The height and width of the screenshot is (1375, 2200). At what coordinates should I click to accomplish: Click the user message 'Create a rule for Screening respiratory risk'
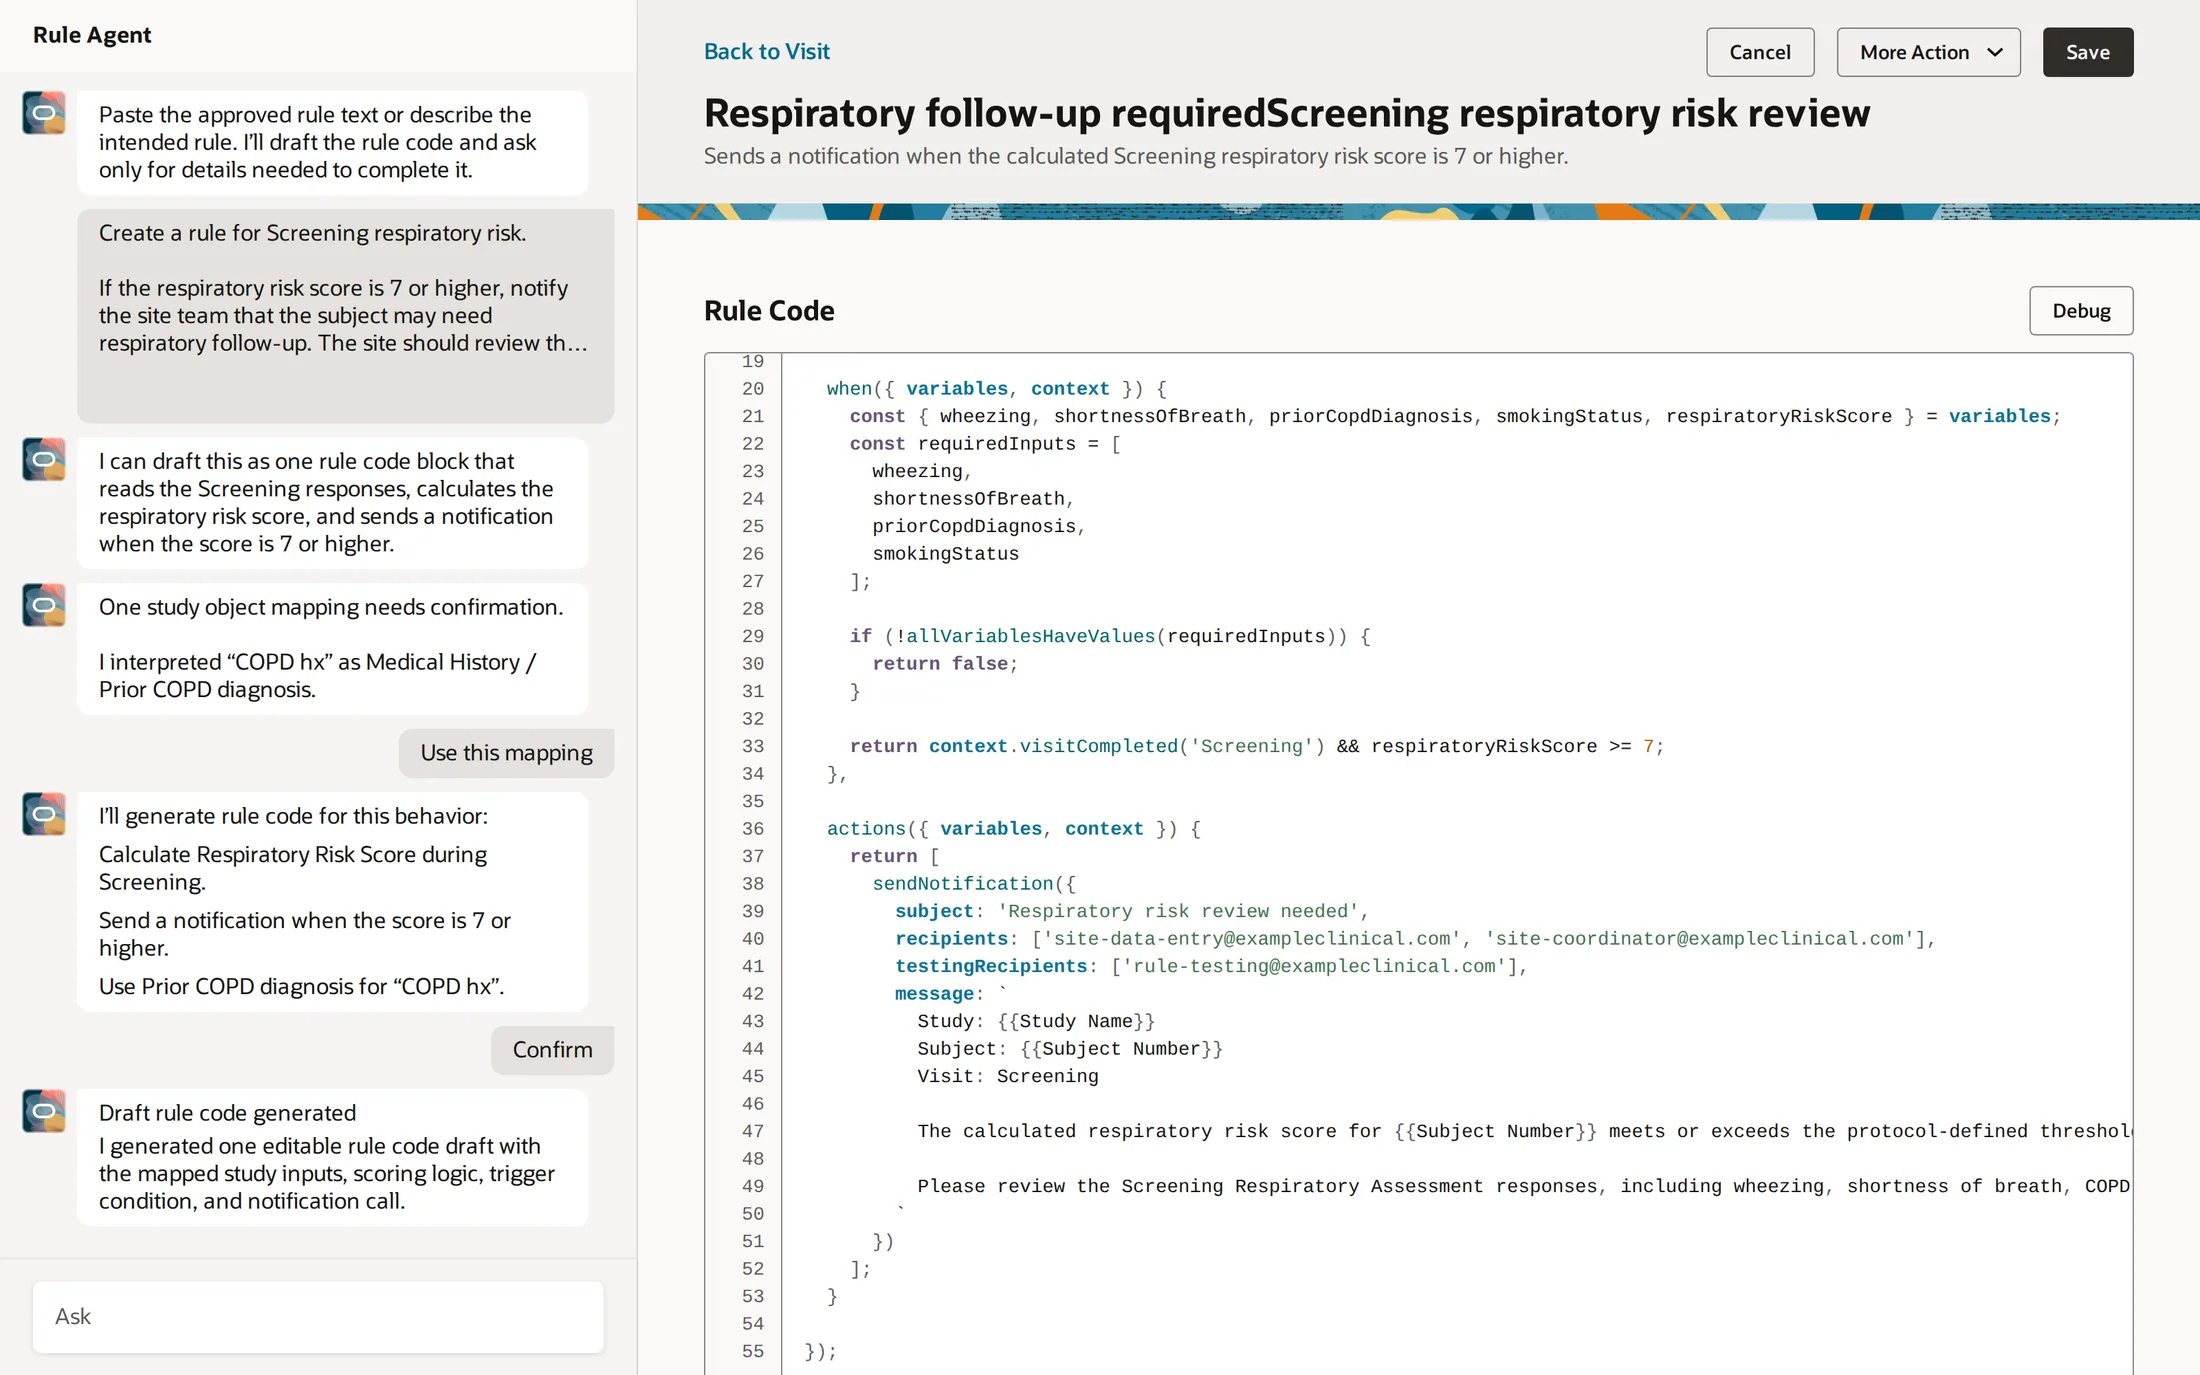pyautogui.click(x=345, y=315)
